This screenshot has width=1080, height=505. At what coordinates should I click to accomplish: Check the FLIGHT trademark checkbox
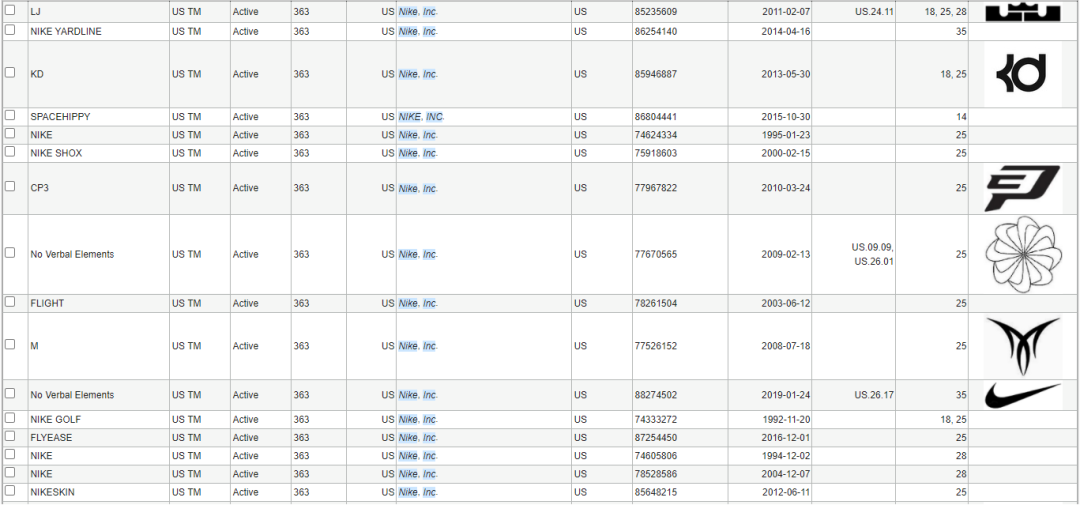pos(10,302)
